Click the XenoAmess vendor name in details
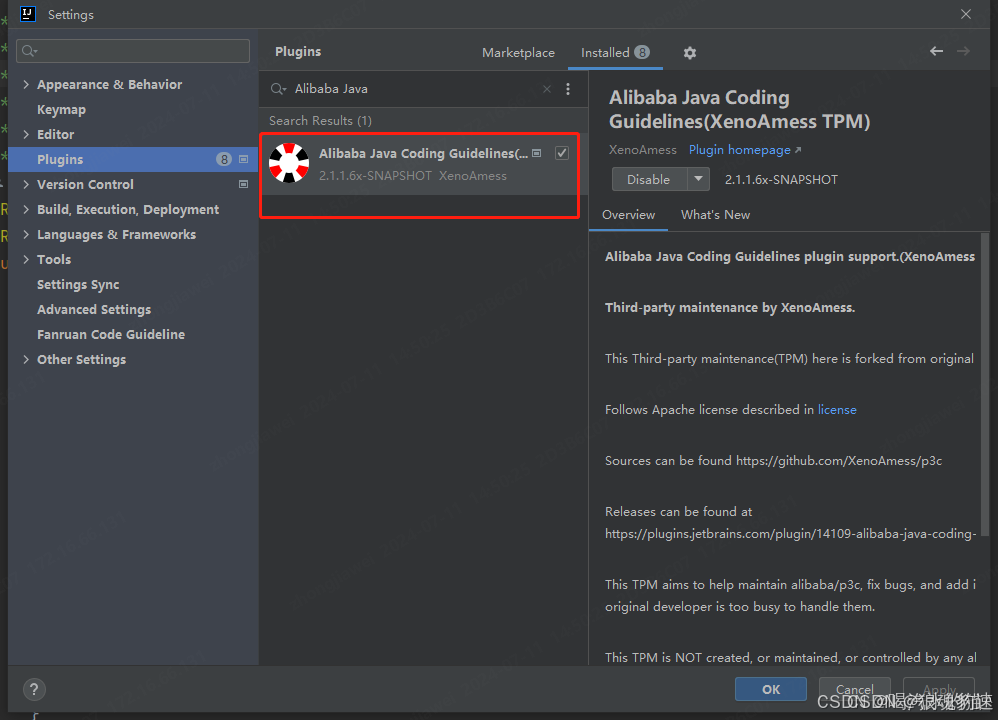Viewport: 998px width, 720px height. coord(642,150)
